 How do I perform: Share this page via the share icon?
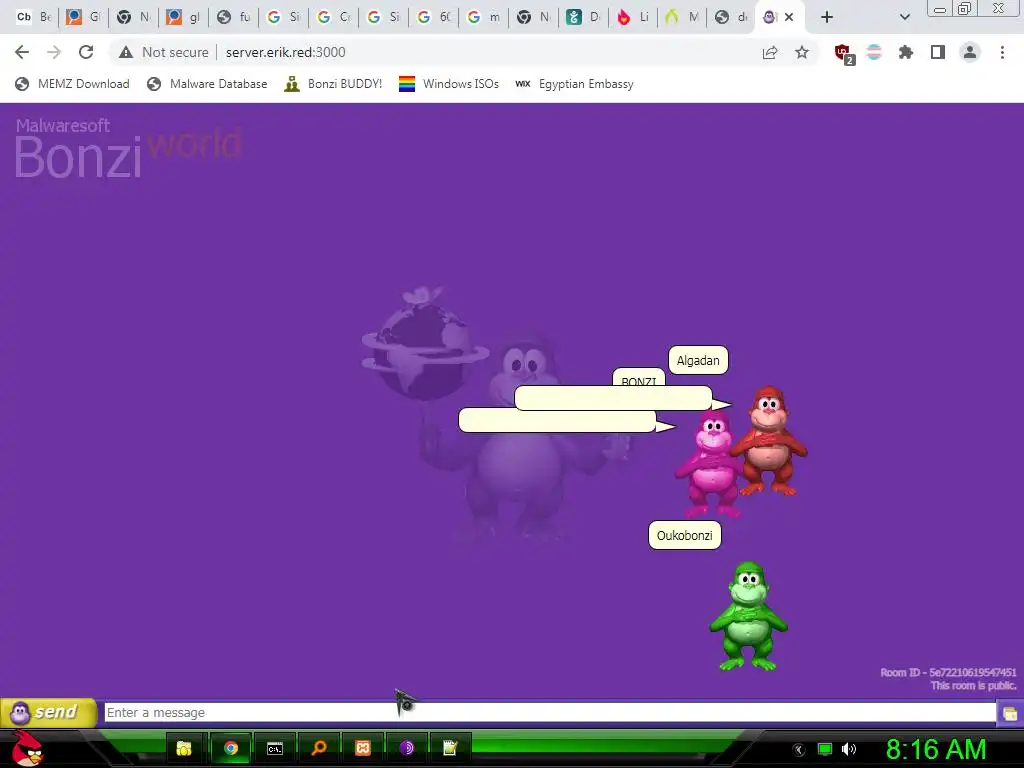coord(770,52)
